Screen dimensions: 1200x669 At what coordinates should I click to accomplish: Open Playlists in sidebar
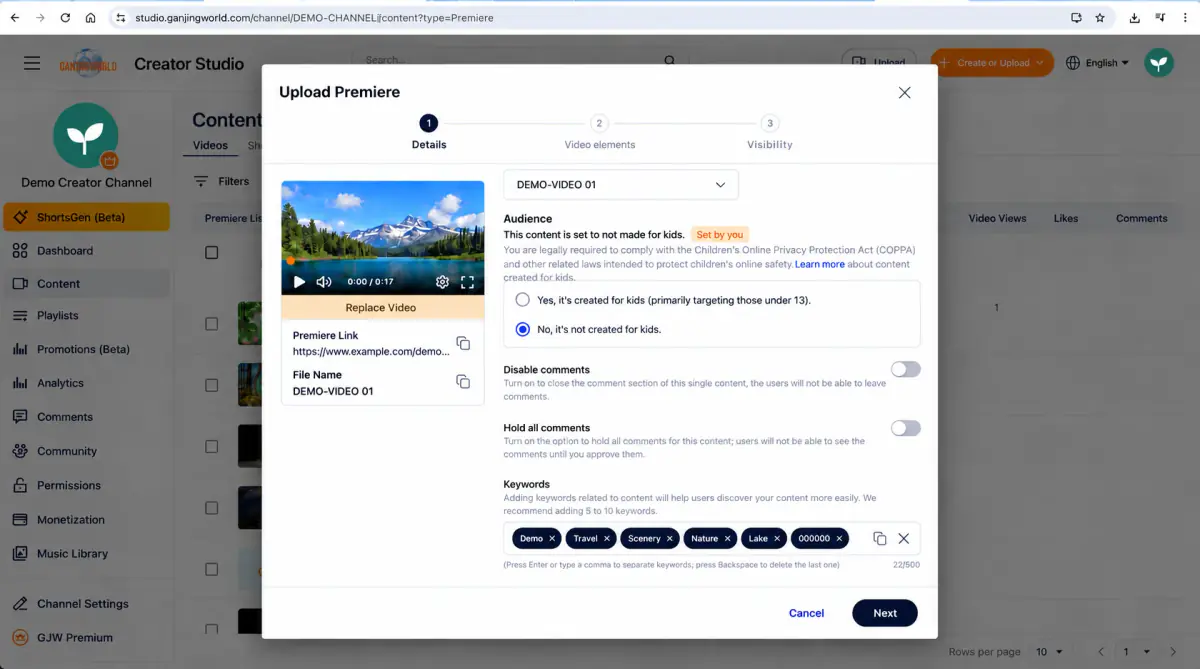pos(86,315)
